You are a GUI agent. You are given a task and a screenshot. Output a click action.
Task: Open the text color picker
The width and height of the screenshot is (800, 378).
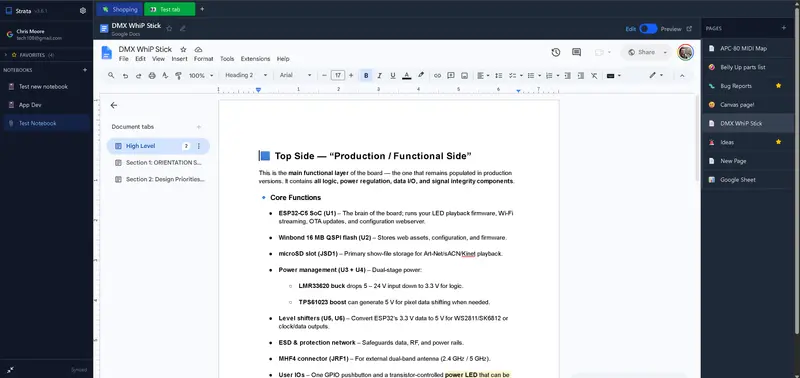click(x=407, y=75)
